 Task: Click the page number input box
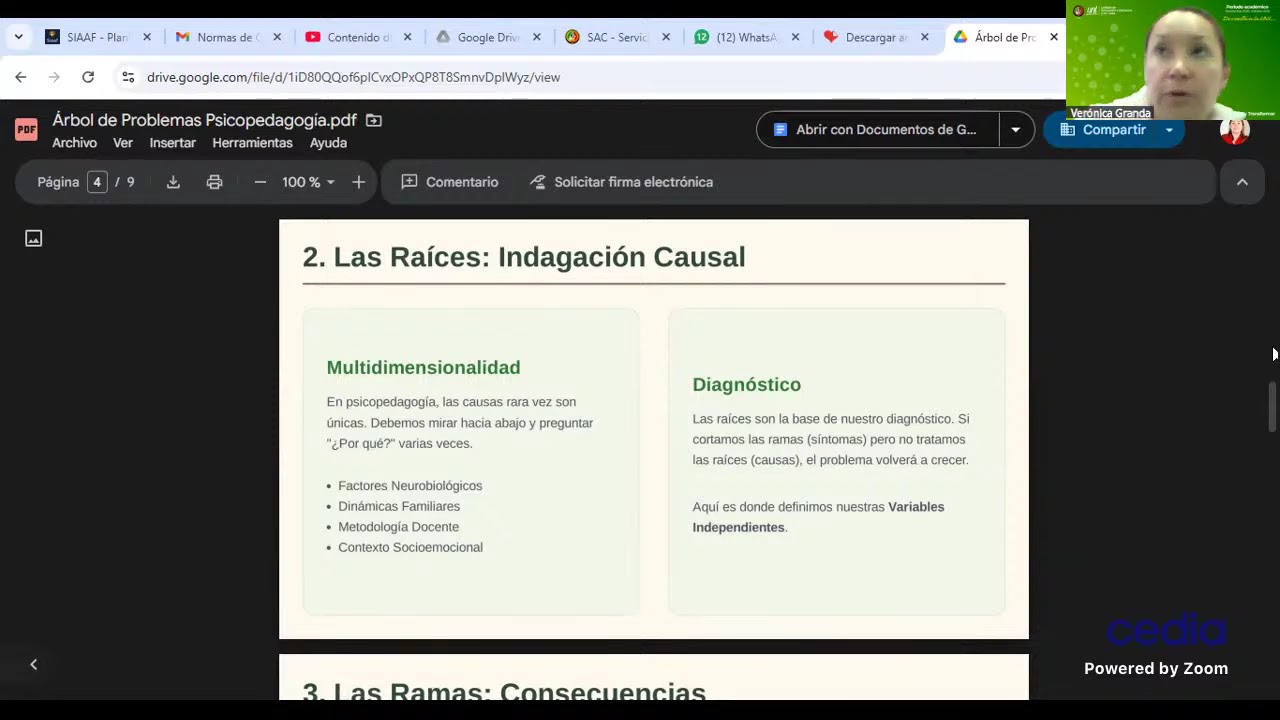97,182
